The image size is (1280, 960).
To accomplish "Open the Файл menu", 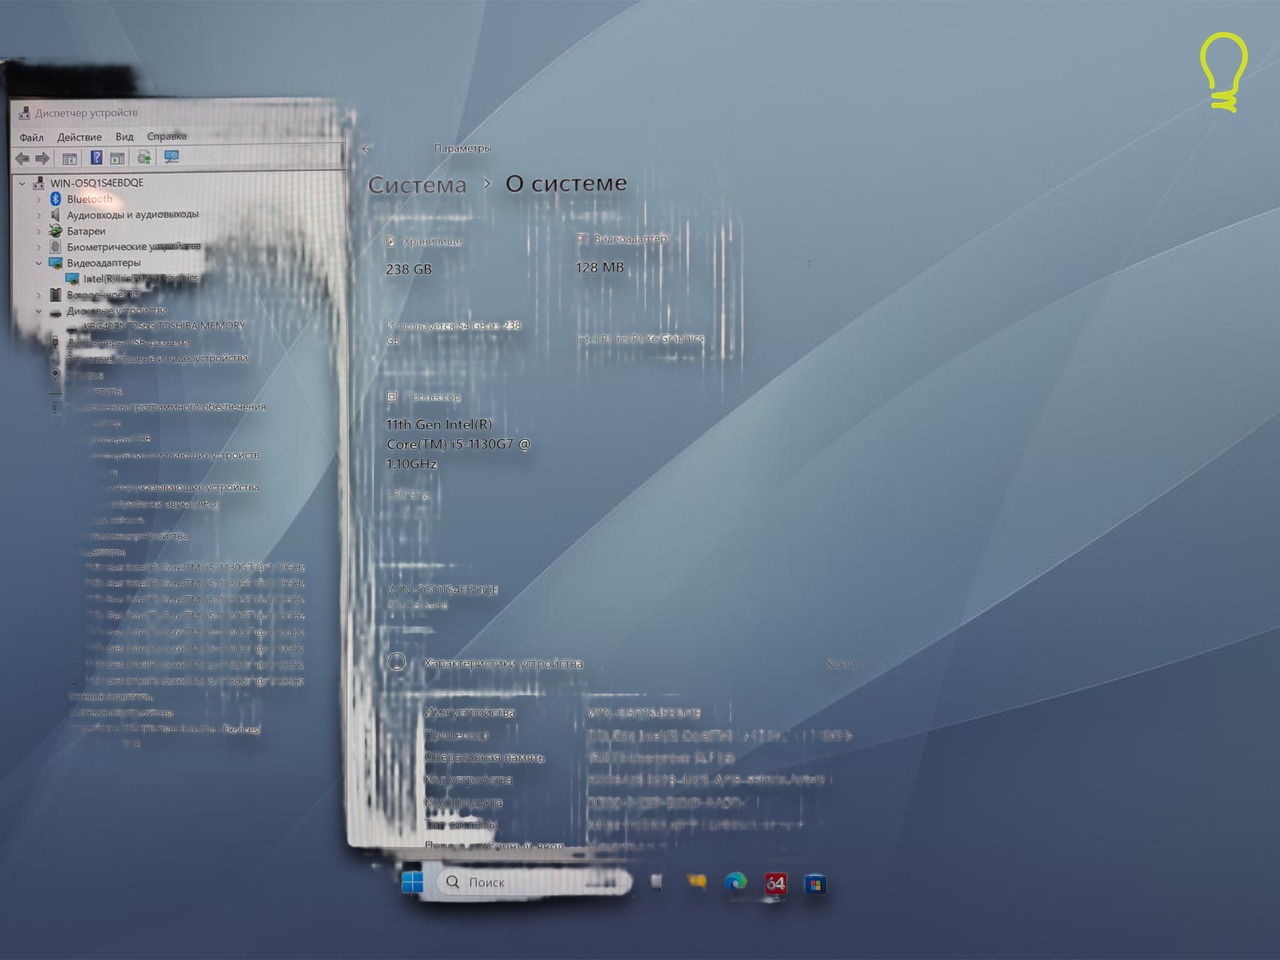I will [31, 137].
